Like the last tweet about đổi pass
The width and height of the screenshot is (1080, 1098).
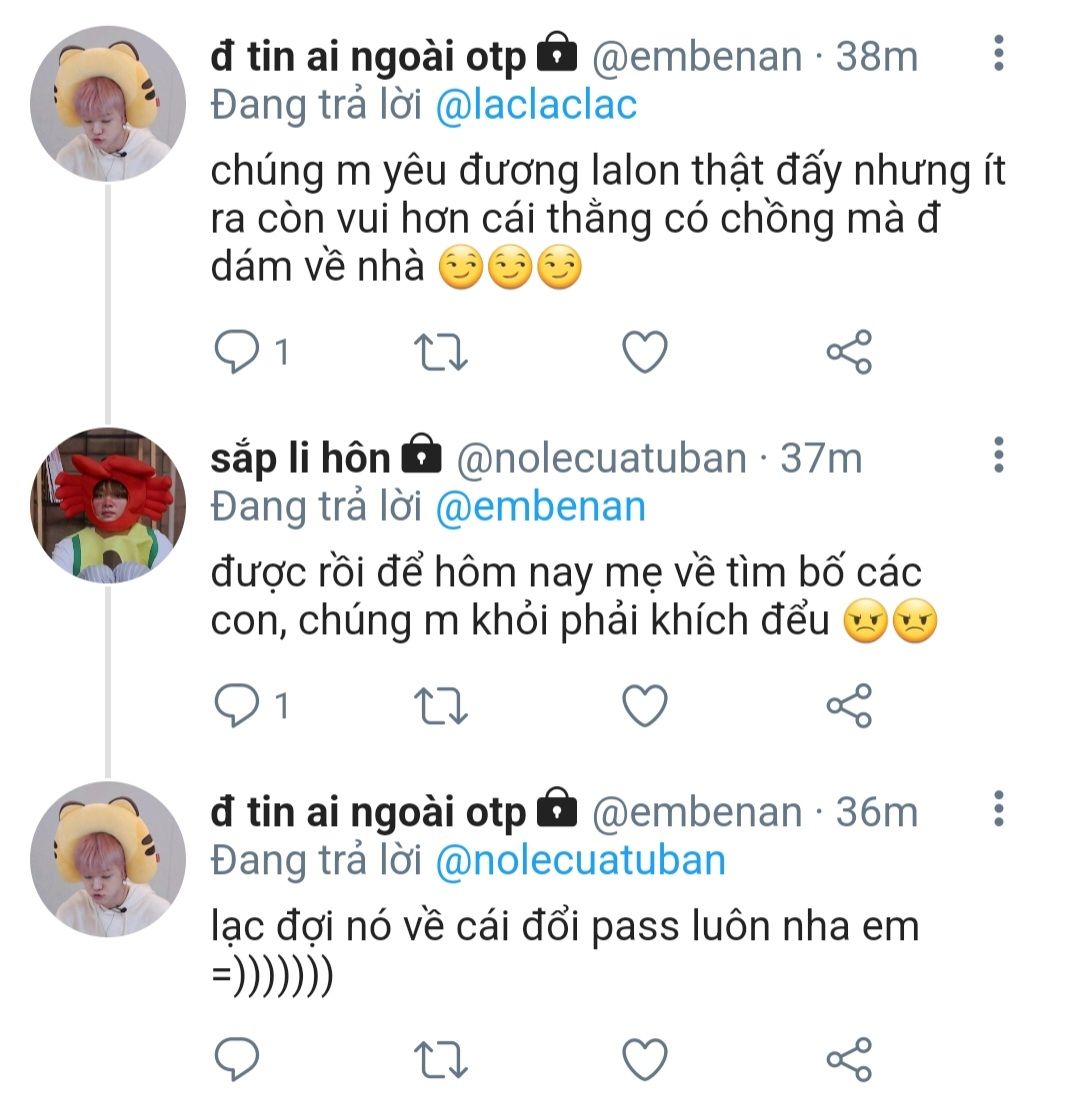[644, 1060]
